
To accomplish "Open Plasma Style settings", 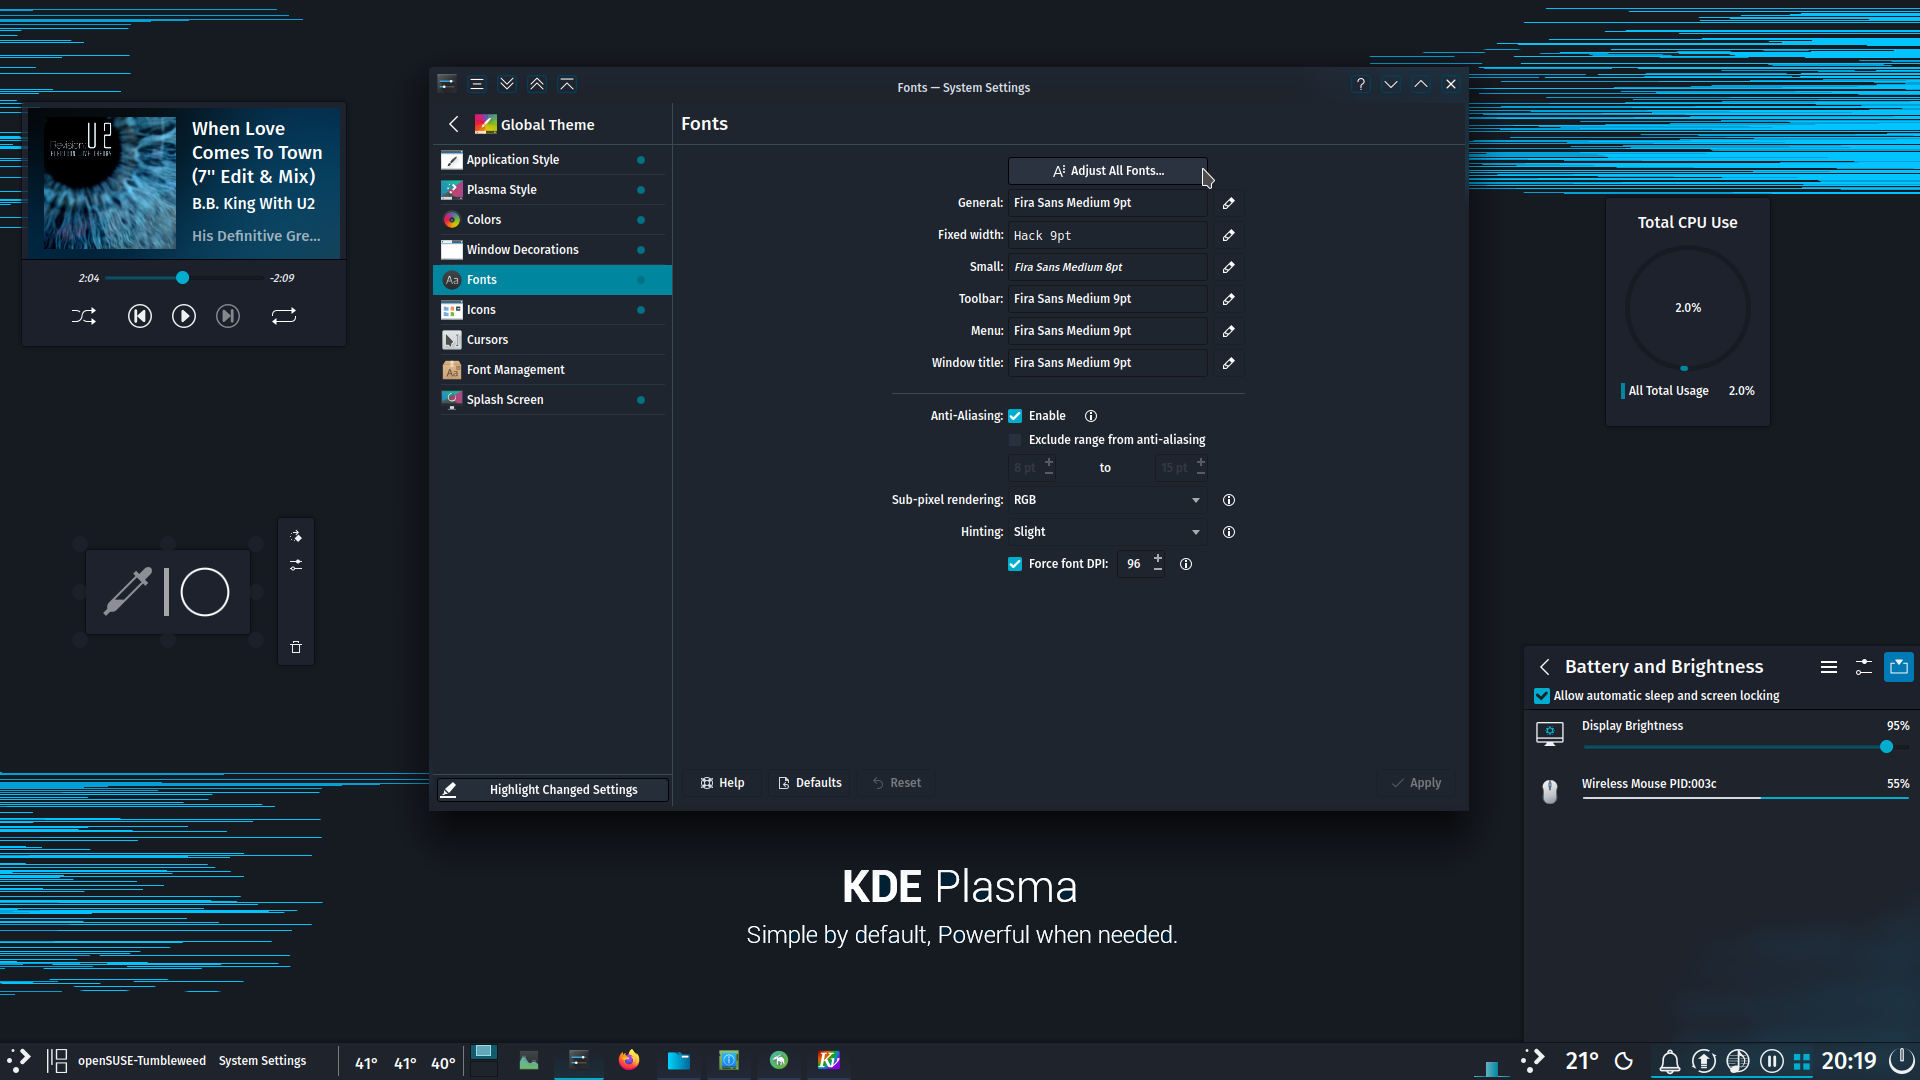I will (552, 190).
